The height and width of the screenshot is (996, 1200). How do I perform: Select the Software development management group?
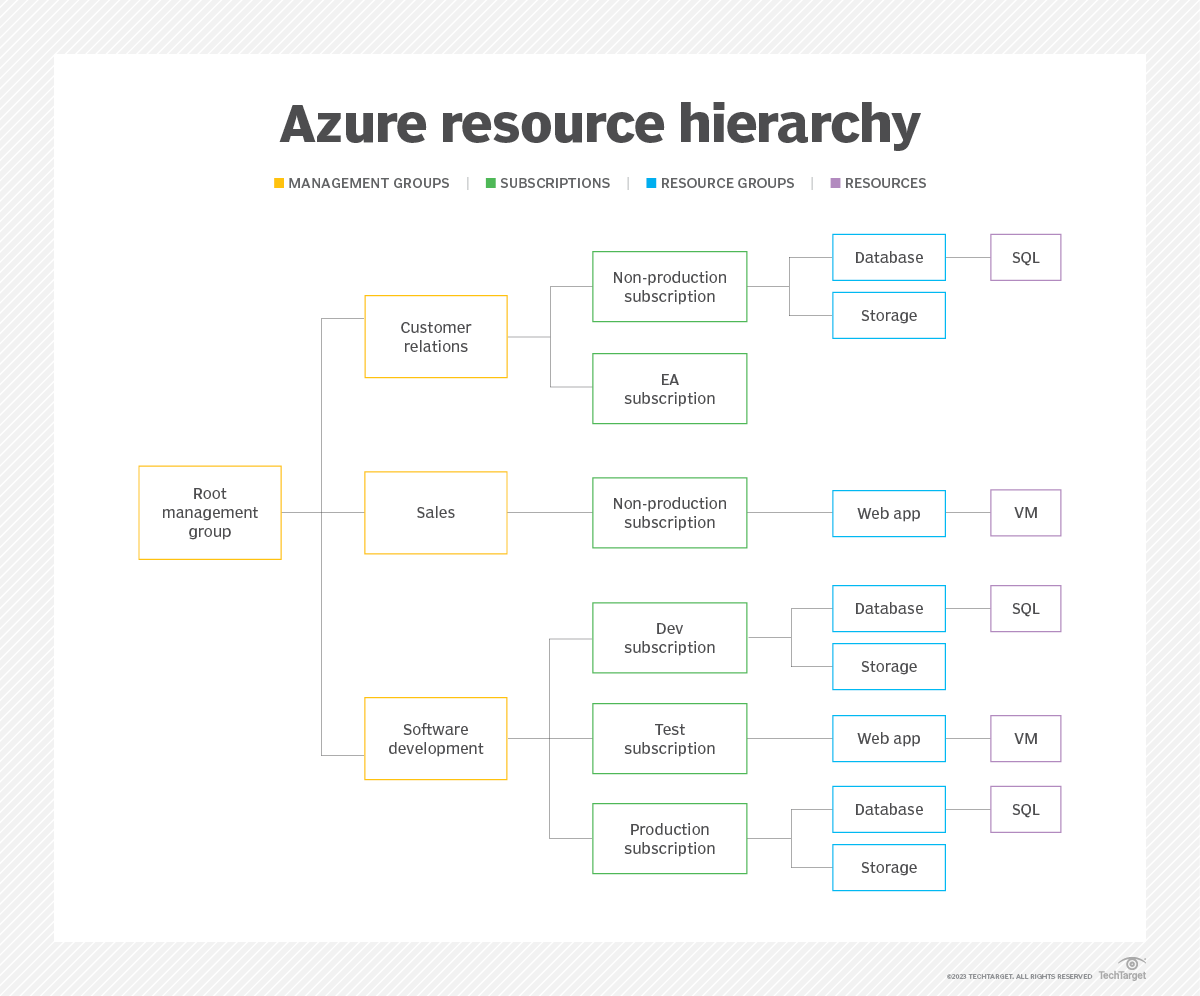[436, 738]
